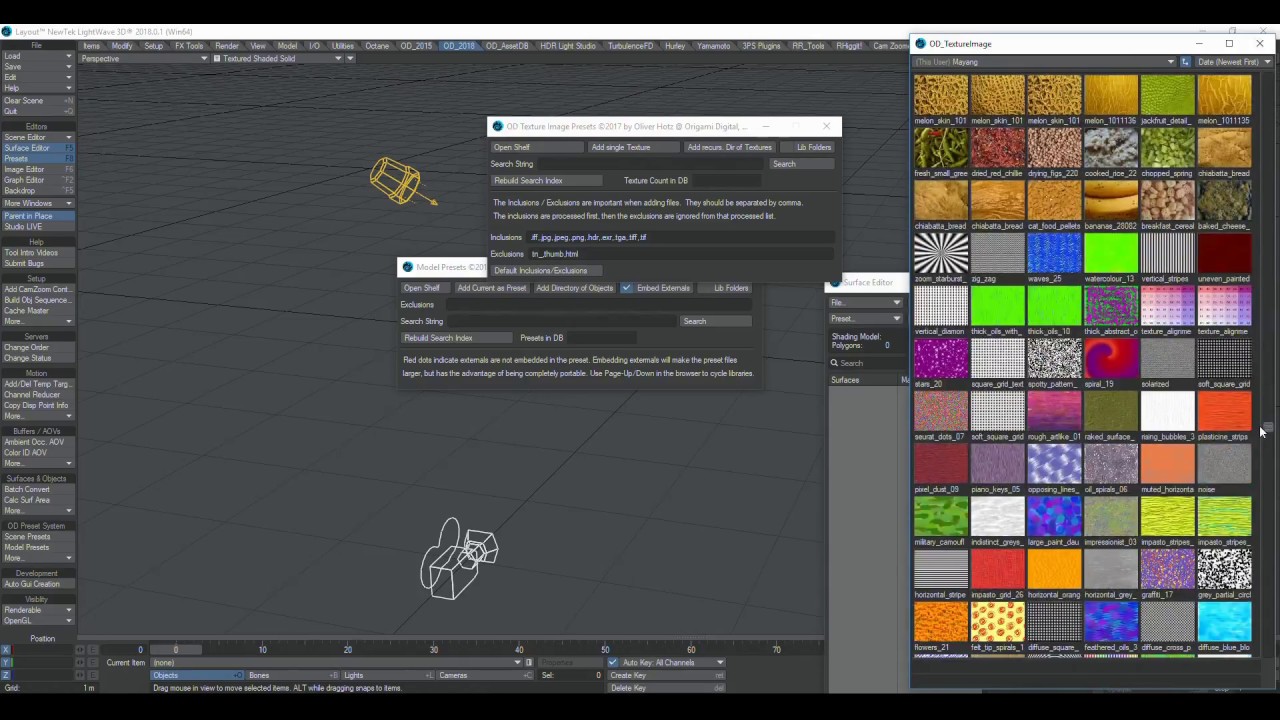This screenshot has width=1280, height=720.
Task: Click the timeline frame slider handle
Action: coord(175,650)
